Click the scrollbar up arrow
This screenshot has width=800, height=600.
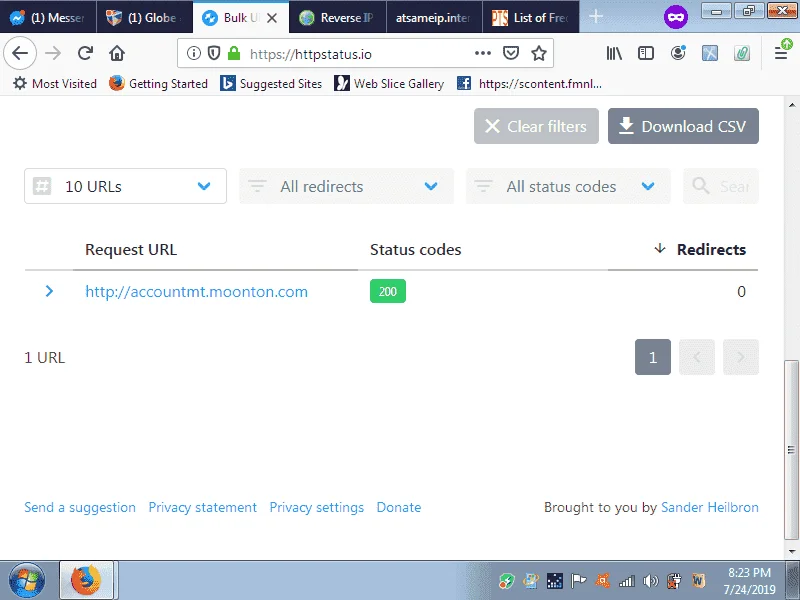791,105
